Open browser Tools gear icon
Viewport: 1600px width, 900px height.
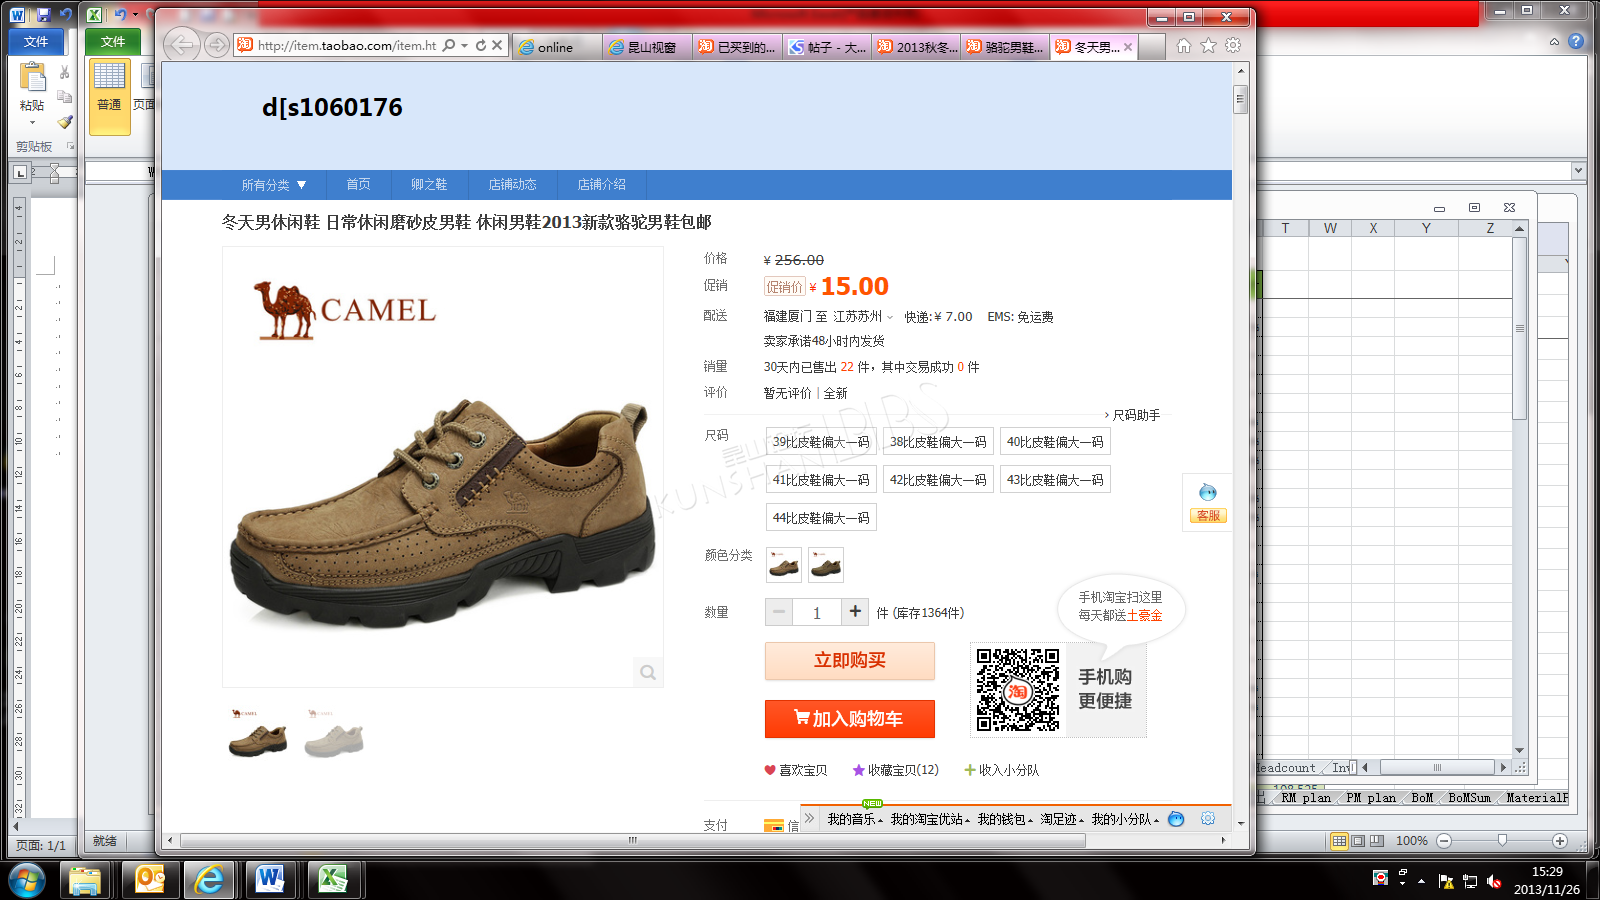pos(1233,46)
